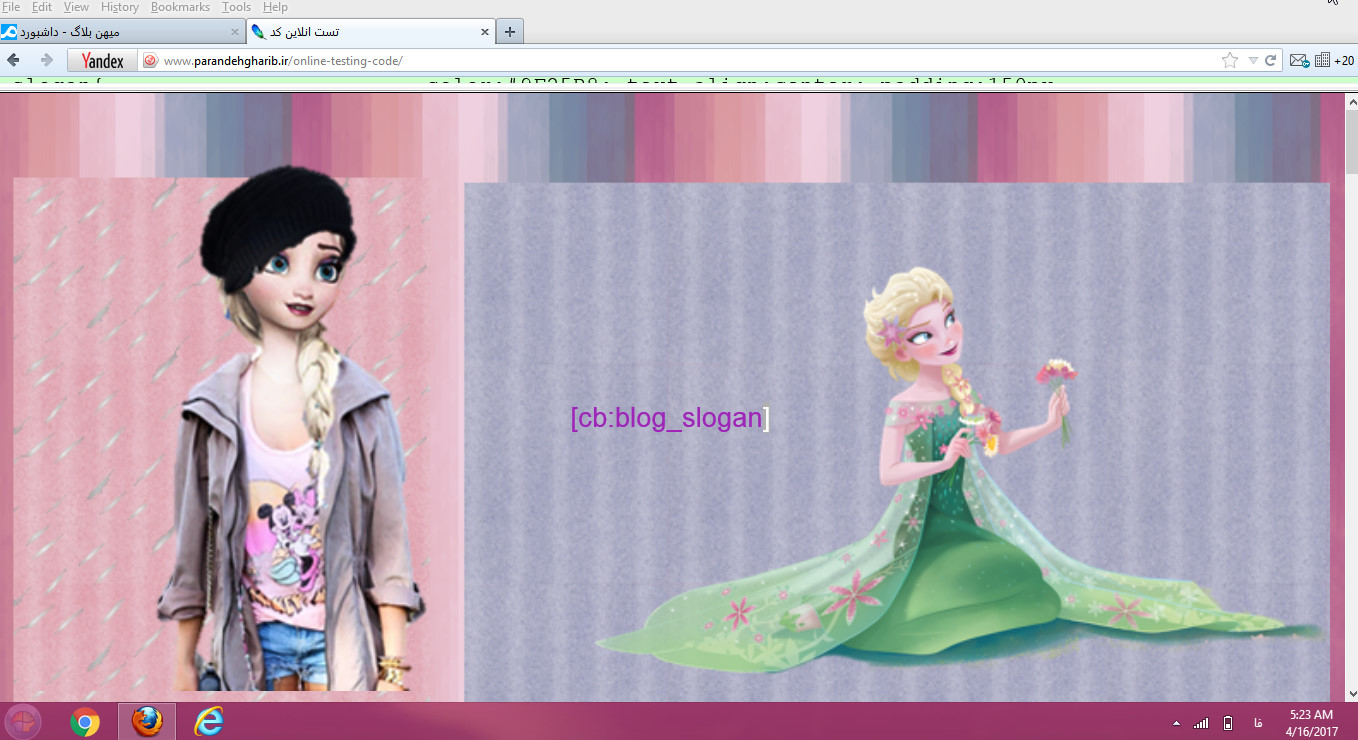
Task: Reload the current page
Action: [1271, 61]
